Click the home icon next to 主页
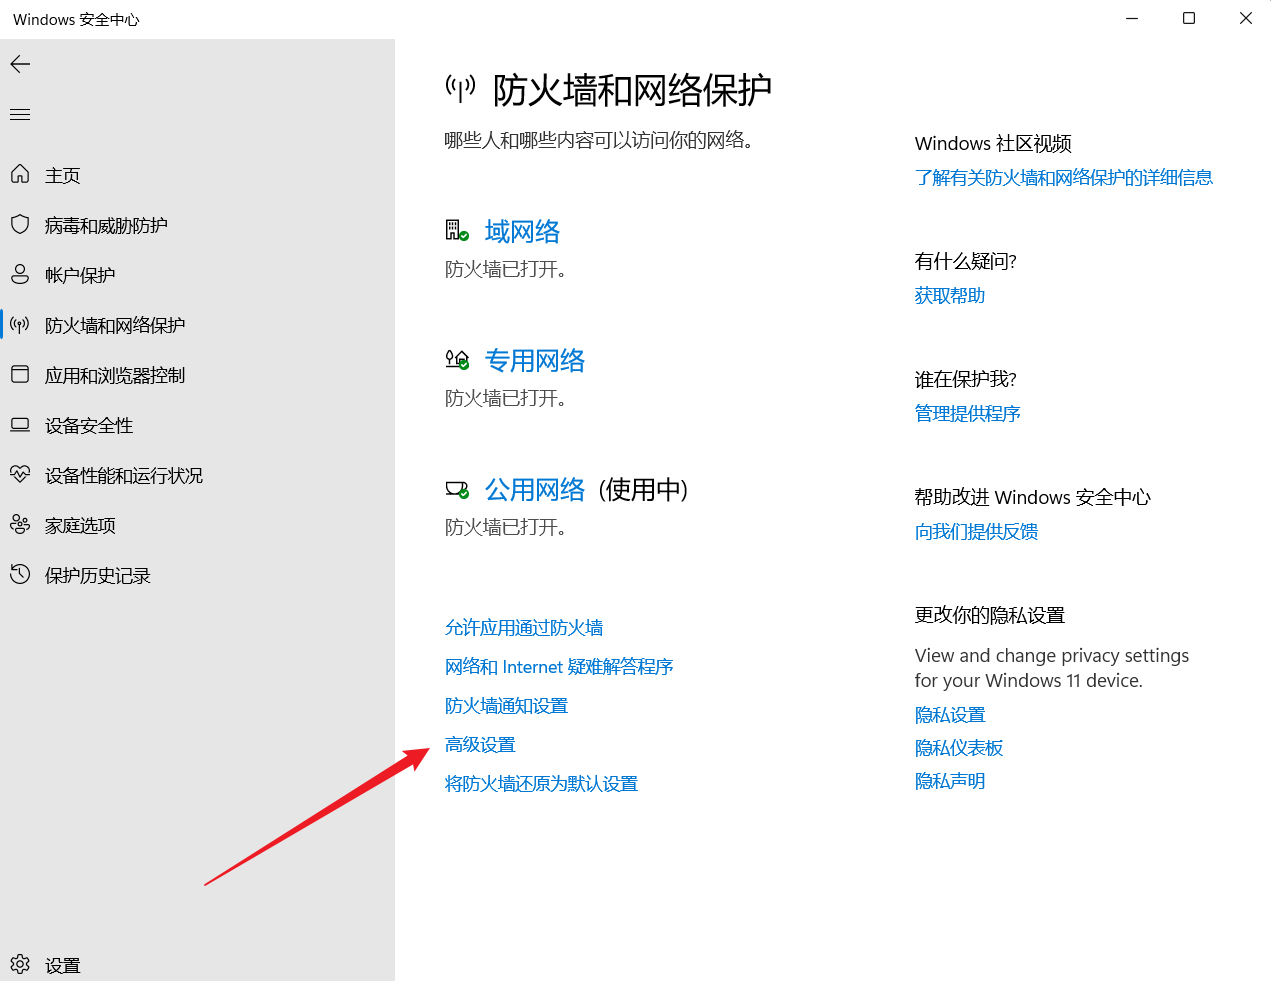The width and height of the screenshot is (1271, 981). 20,174
